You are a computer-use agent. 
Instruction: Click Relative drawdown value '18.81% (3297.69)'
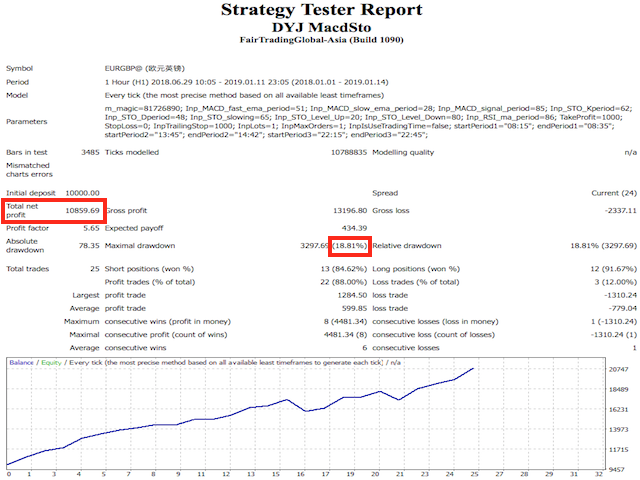pos(604,246)
